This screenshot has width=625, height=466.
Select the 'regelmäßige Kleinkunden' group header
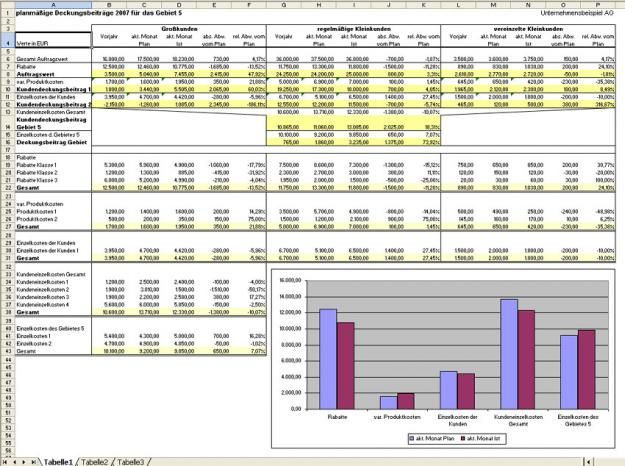coord(354,29)
